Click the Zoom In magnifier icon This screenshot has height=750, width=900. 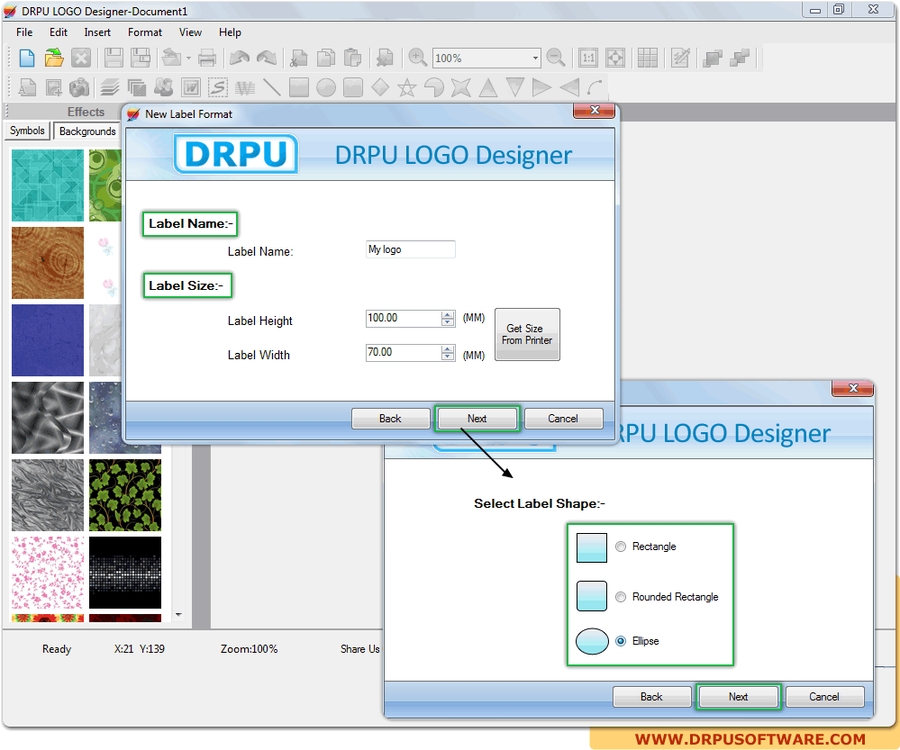tap(418, 58)
